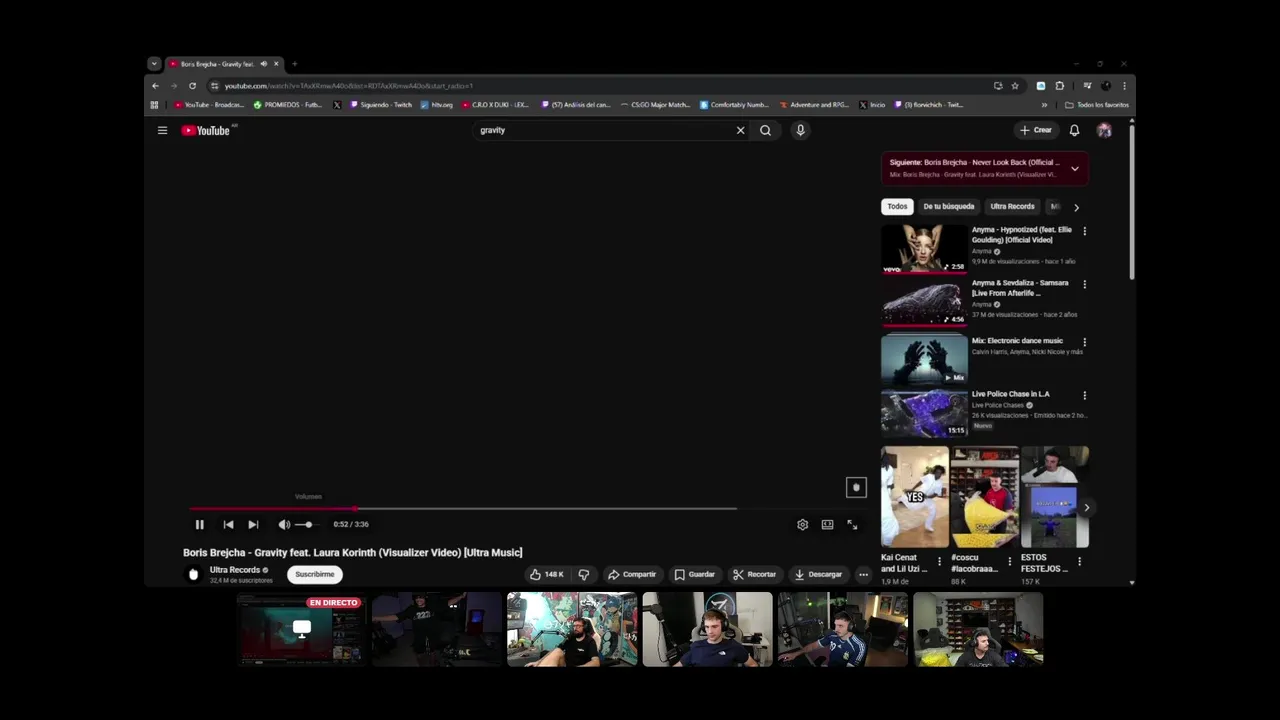Like the video with 148 K likes
The height and width of the screenshot is (720, 1280).
547,574
